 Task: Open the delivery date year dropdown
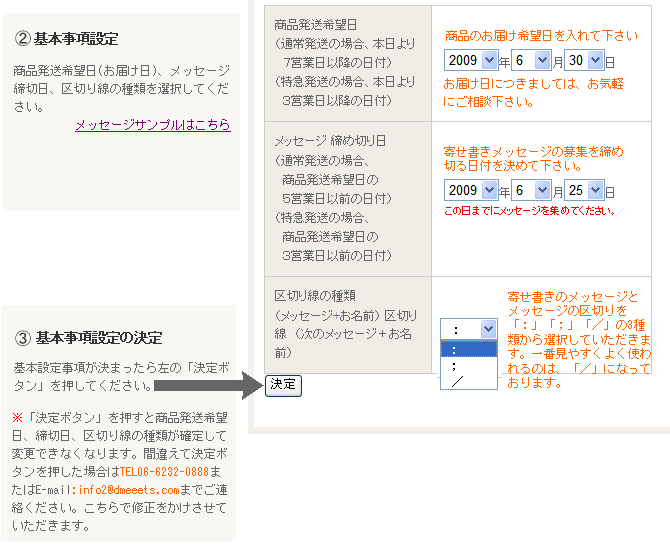471,60
